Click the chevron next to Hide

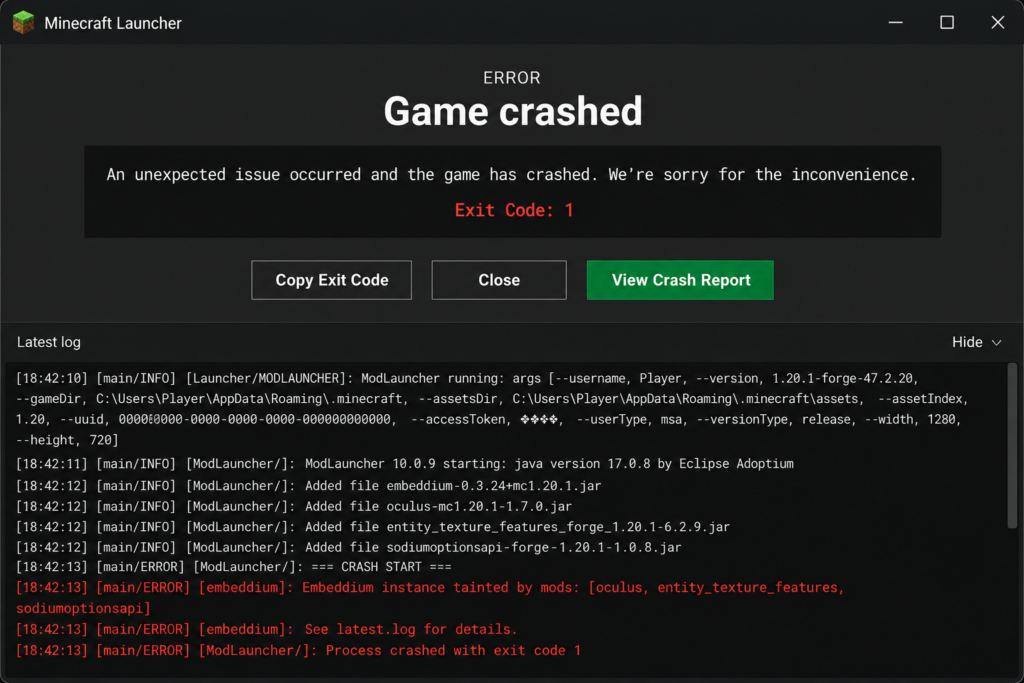997,343
